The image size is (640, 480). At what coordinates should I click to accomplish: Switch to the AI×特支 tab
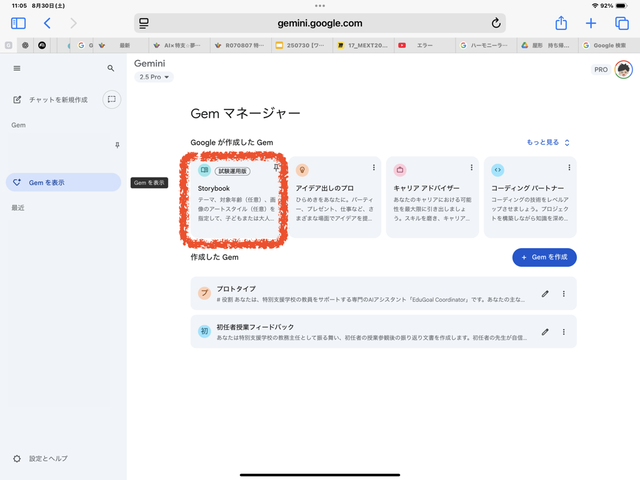pos(179,45)
